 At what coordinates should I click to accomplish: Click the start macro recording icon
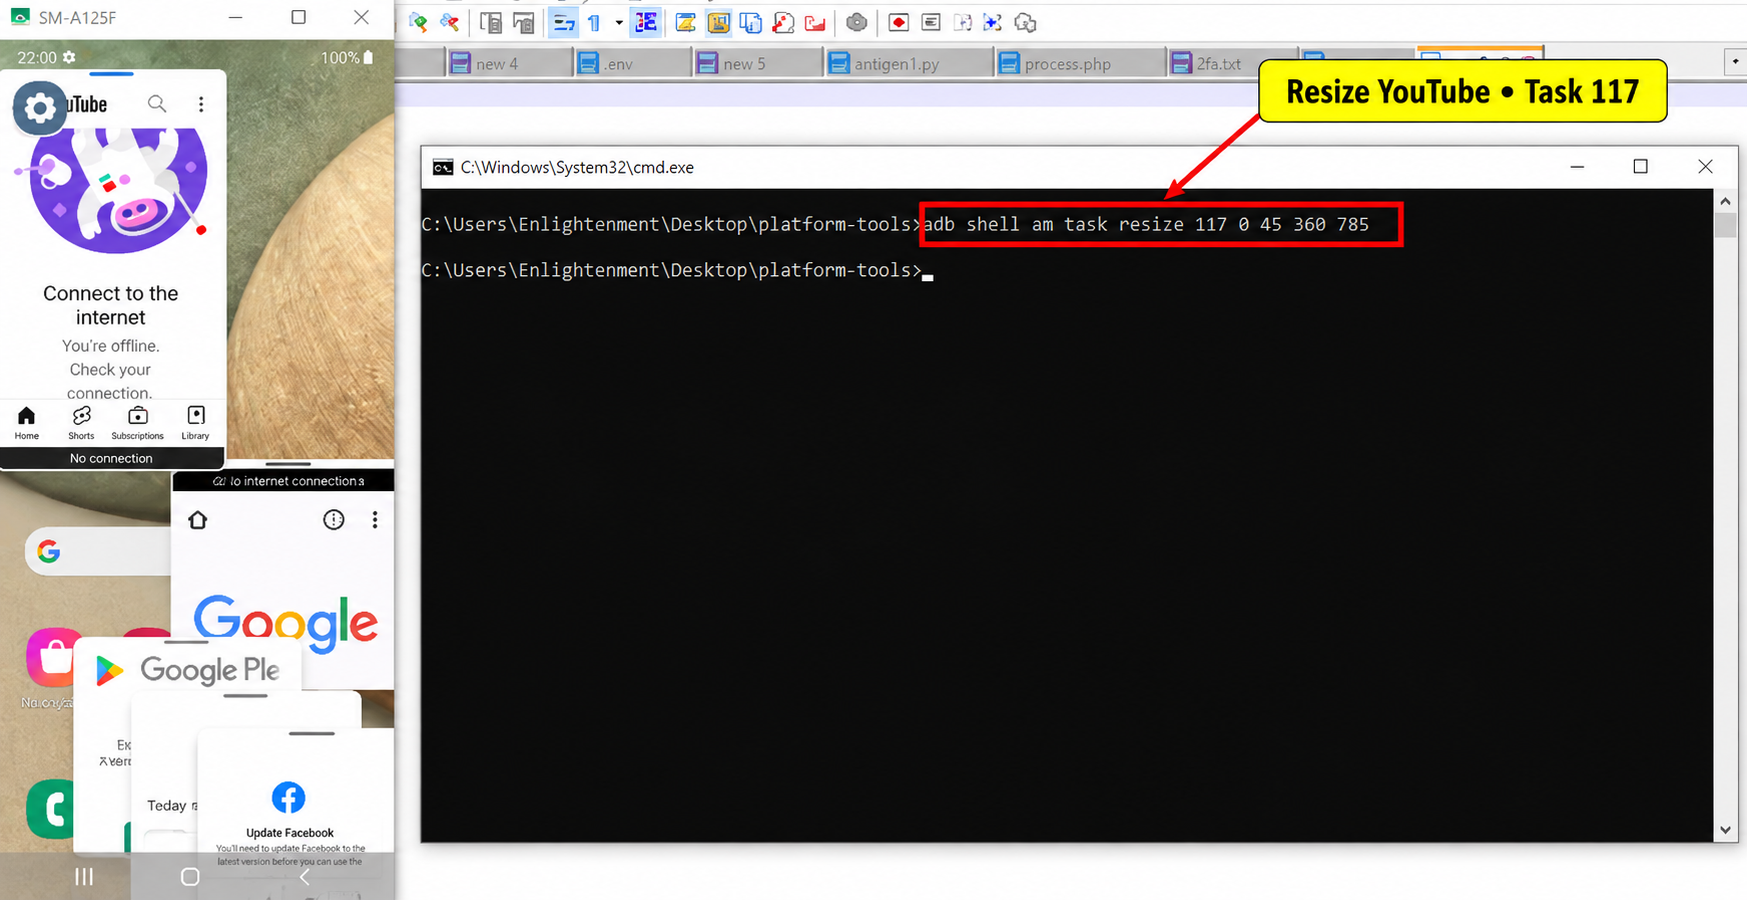click(898, 23)
